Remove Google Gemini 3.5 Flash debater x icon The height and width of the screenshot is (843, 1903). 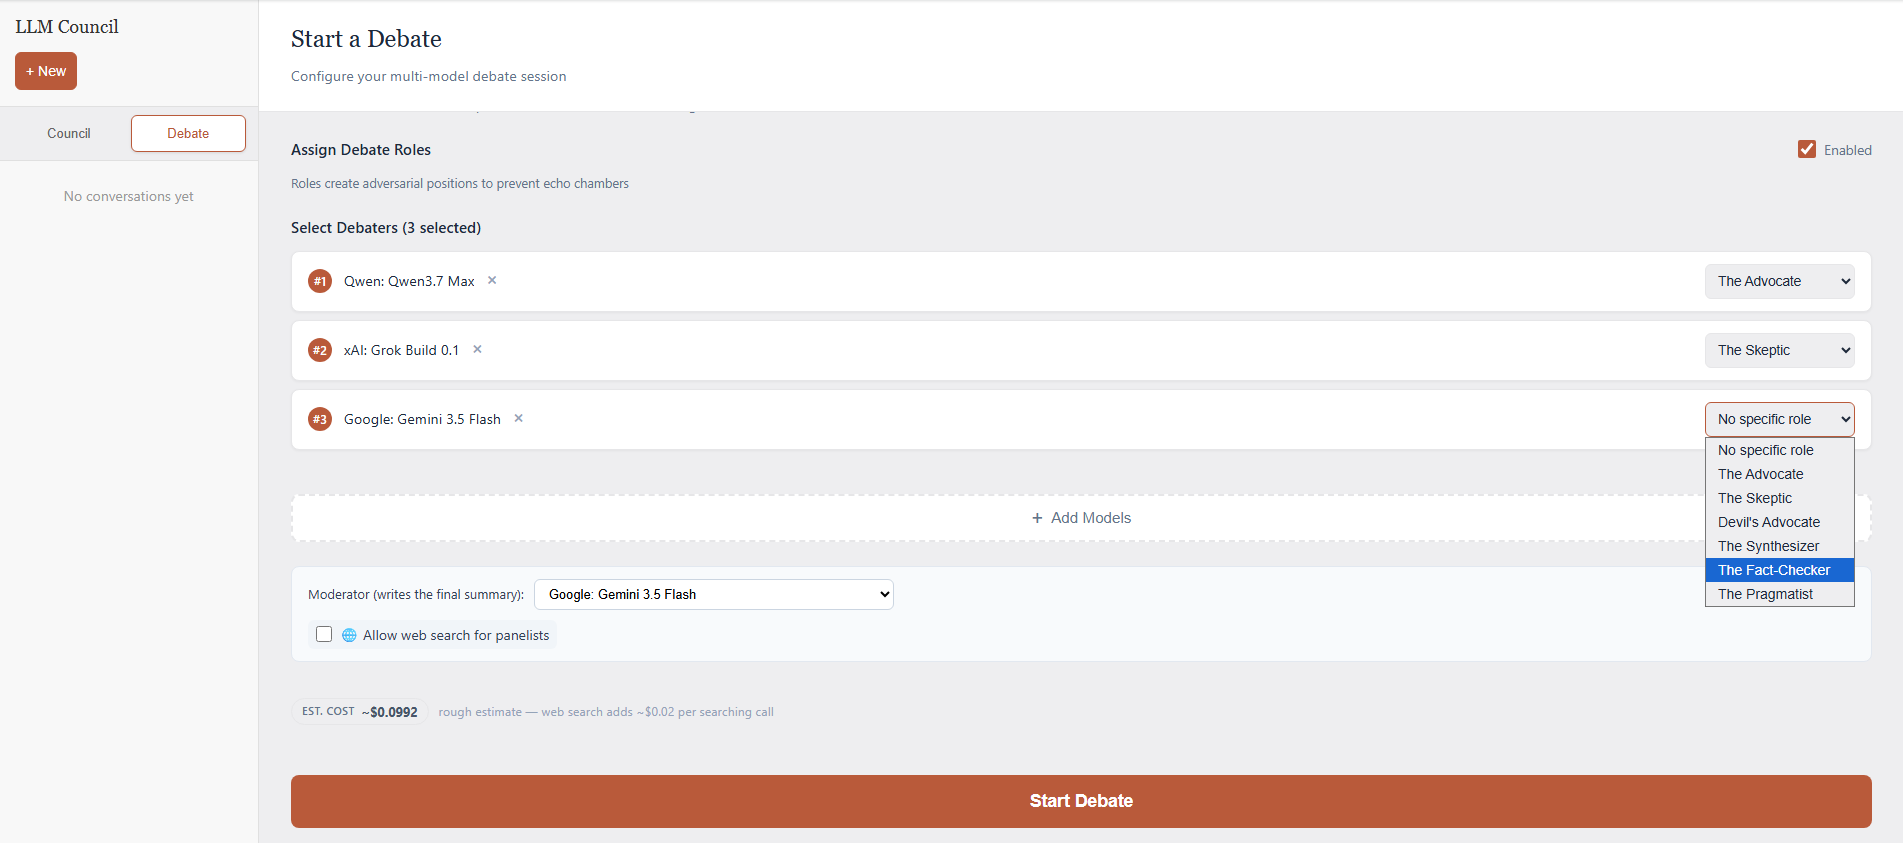[x=518, y=419]
